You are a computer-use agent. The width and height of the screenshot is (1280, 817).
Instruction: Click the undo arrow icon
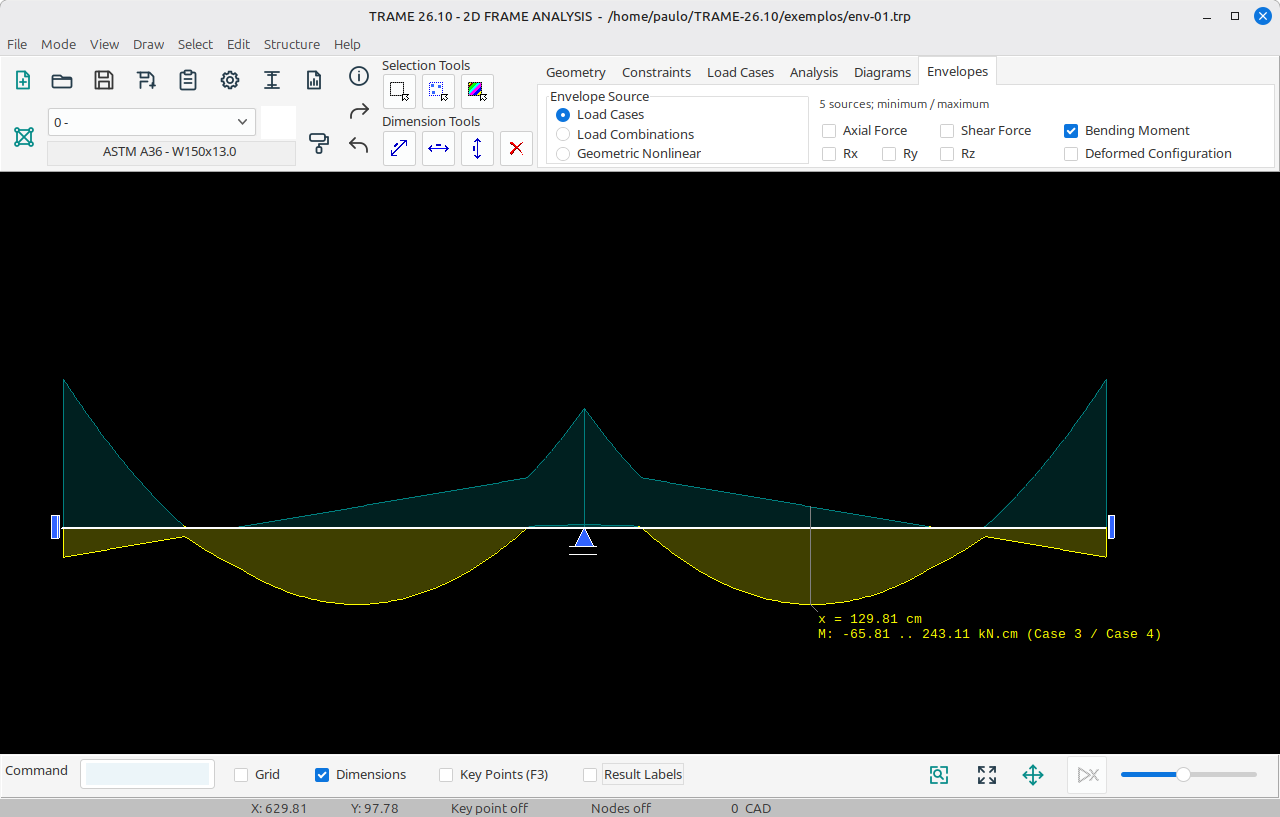click(359, 145)
